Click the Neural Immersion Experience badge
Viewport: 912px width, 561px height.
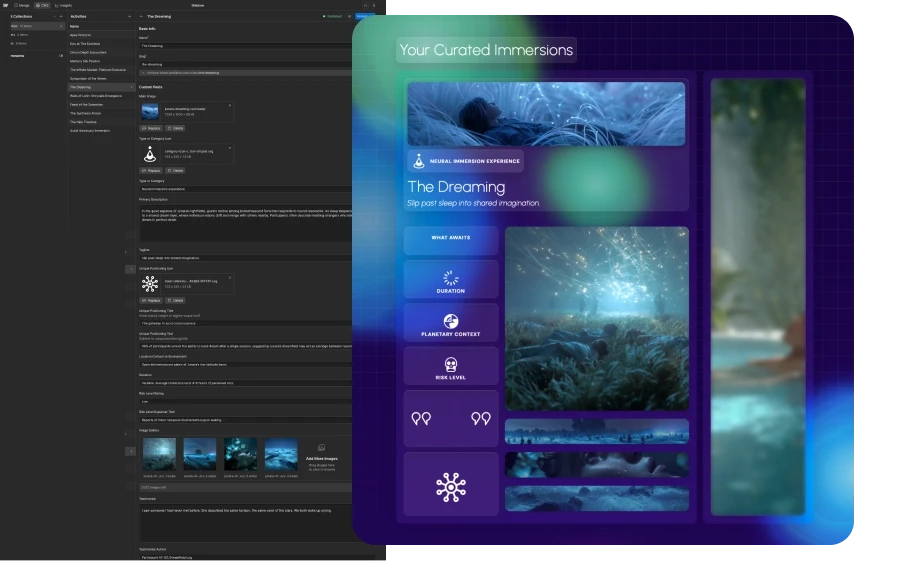[465, 161]
